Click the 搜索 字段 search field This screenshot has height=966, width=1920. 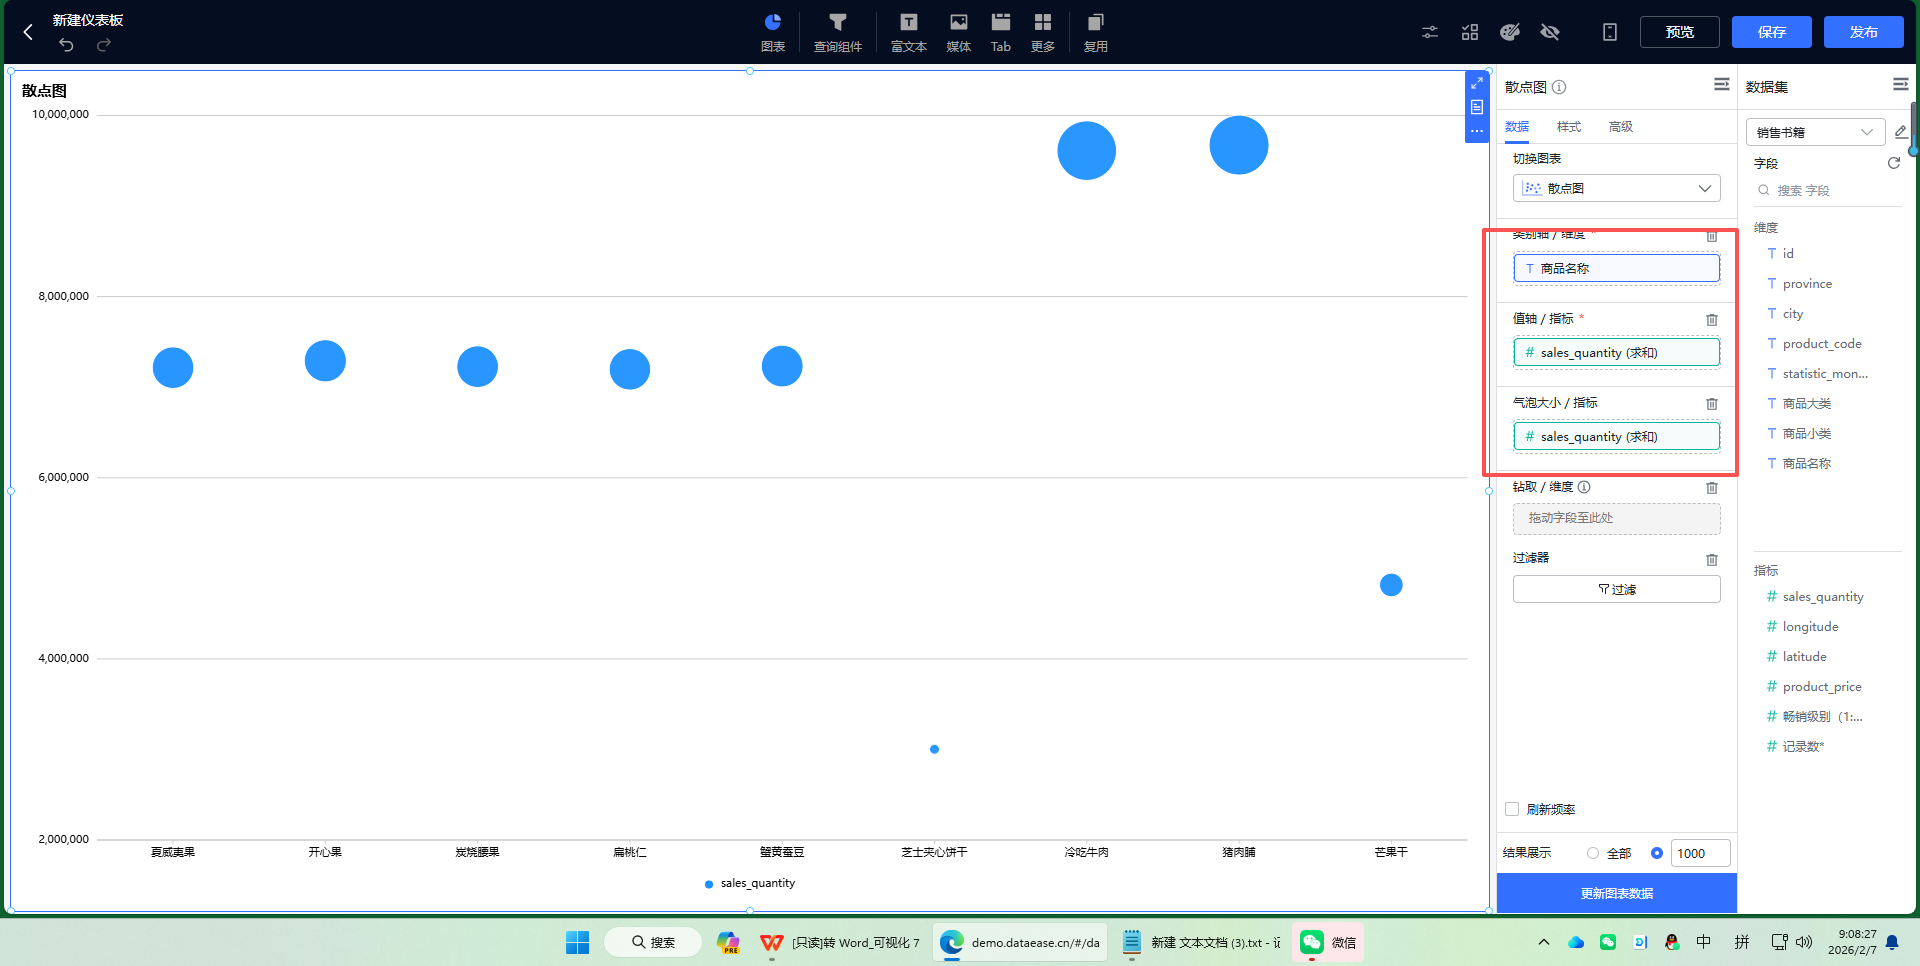point(1828,190)
